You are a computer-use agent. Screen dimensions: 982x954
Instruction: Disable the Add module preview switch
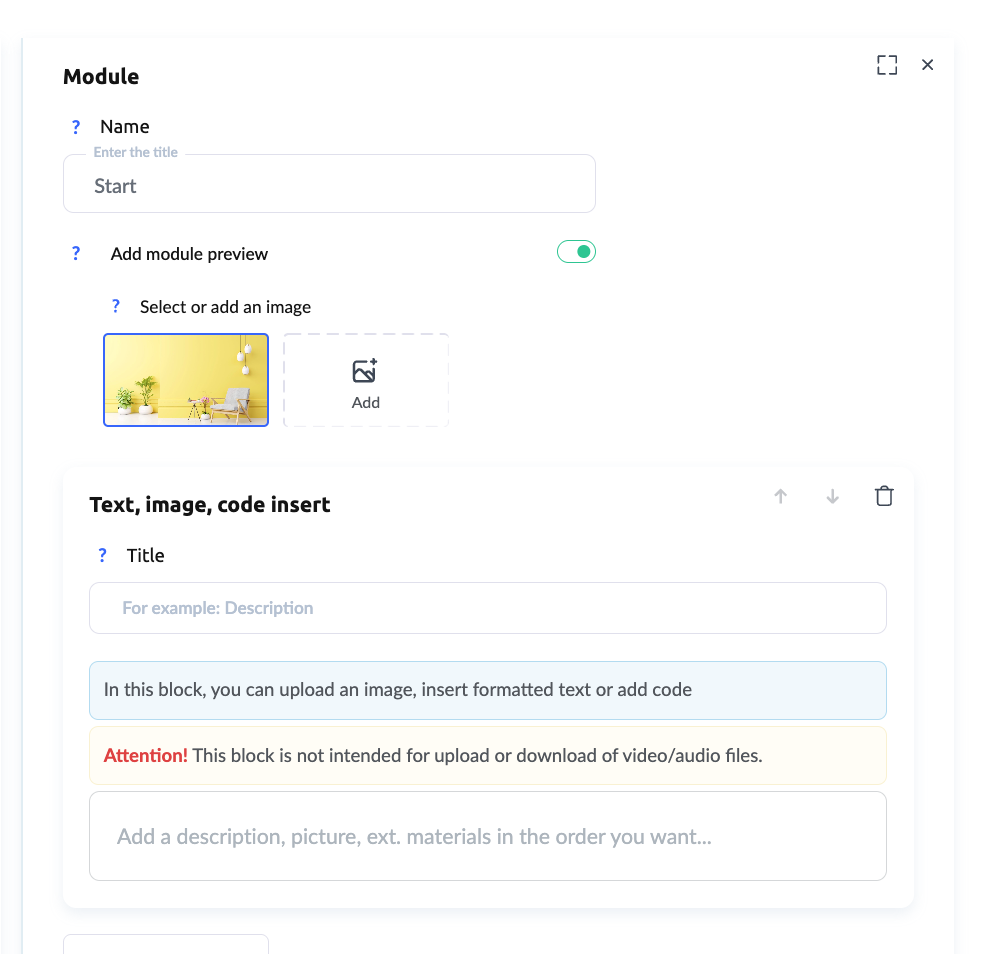click(576, 252)
